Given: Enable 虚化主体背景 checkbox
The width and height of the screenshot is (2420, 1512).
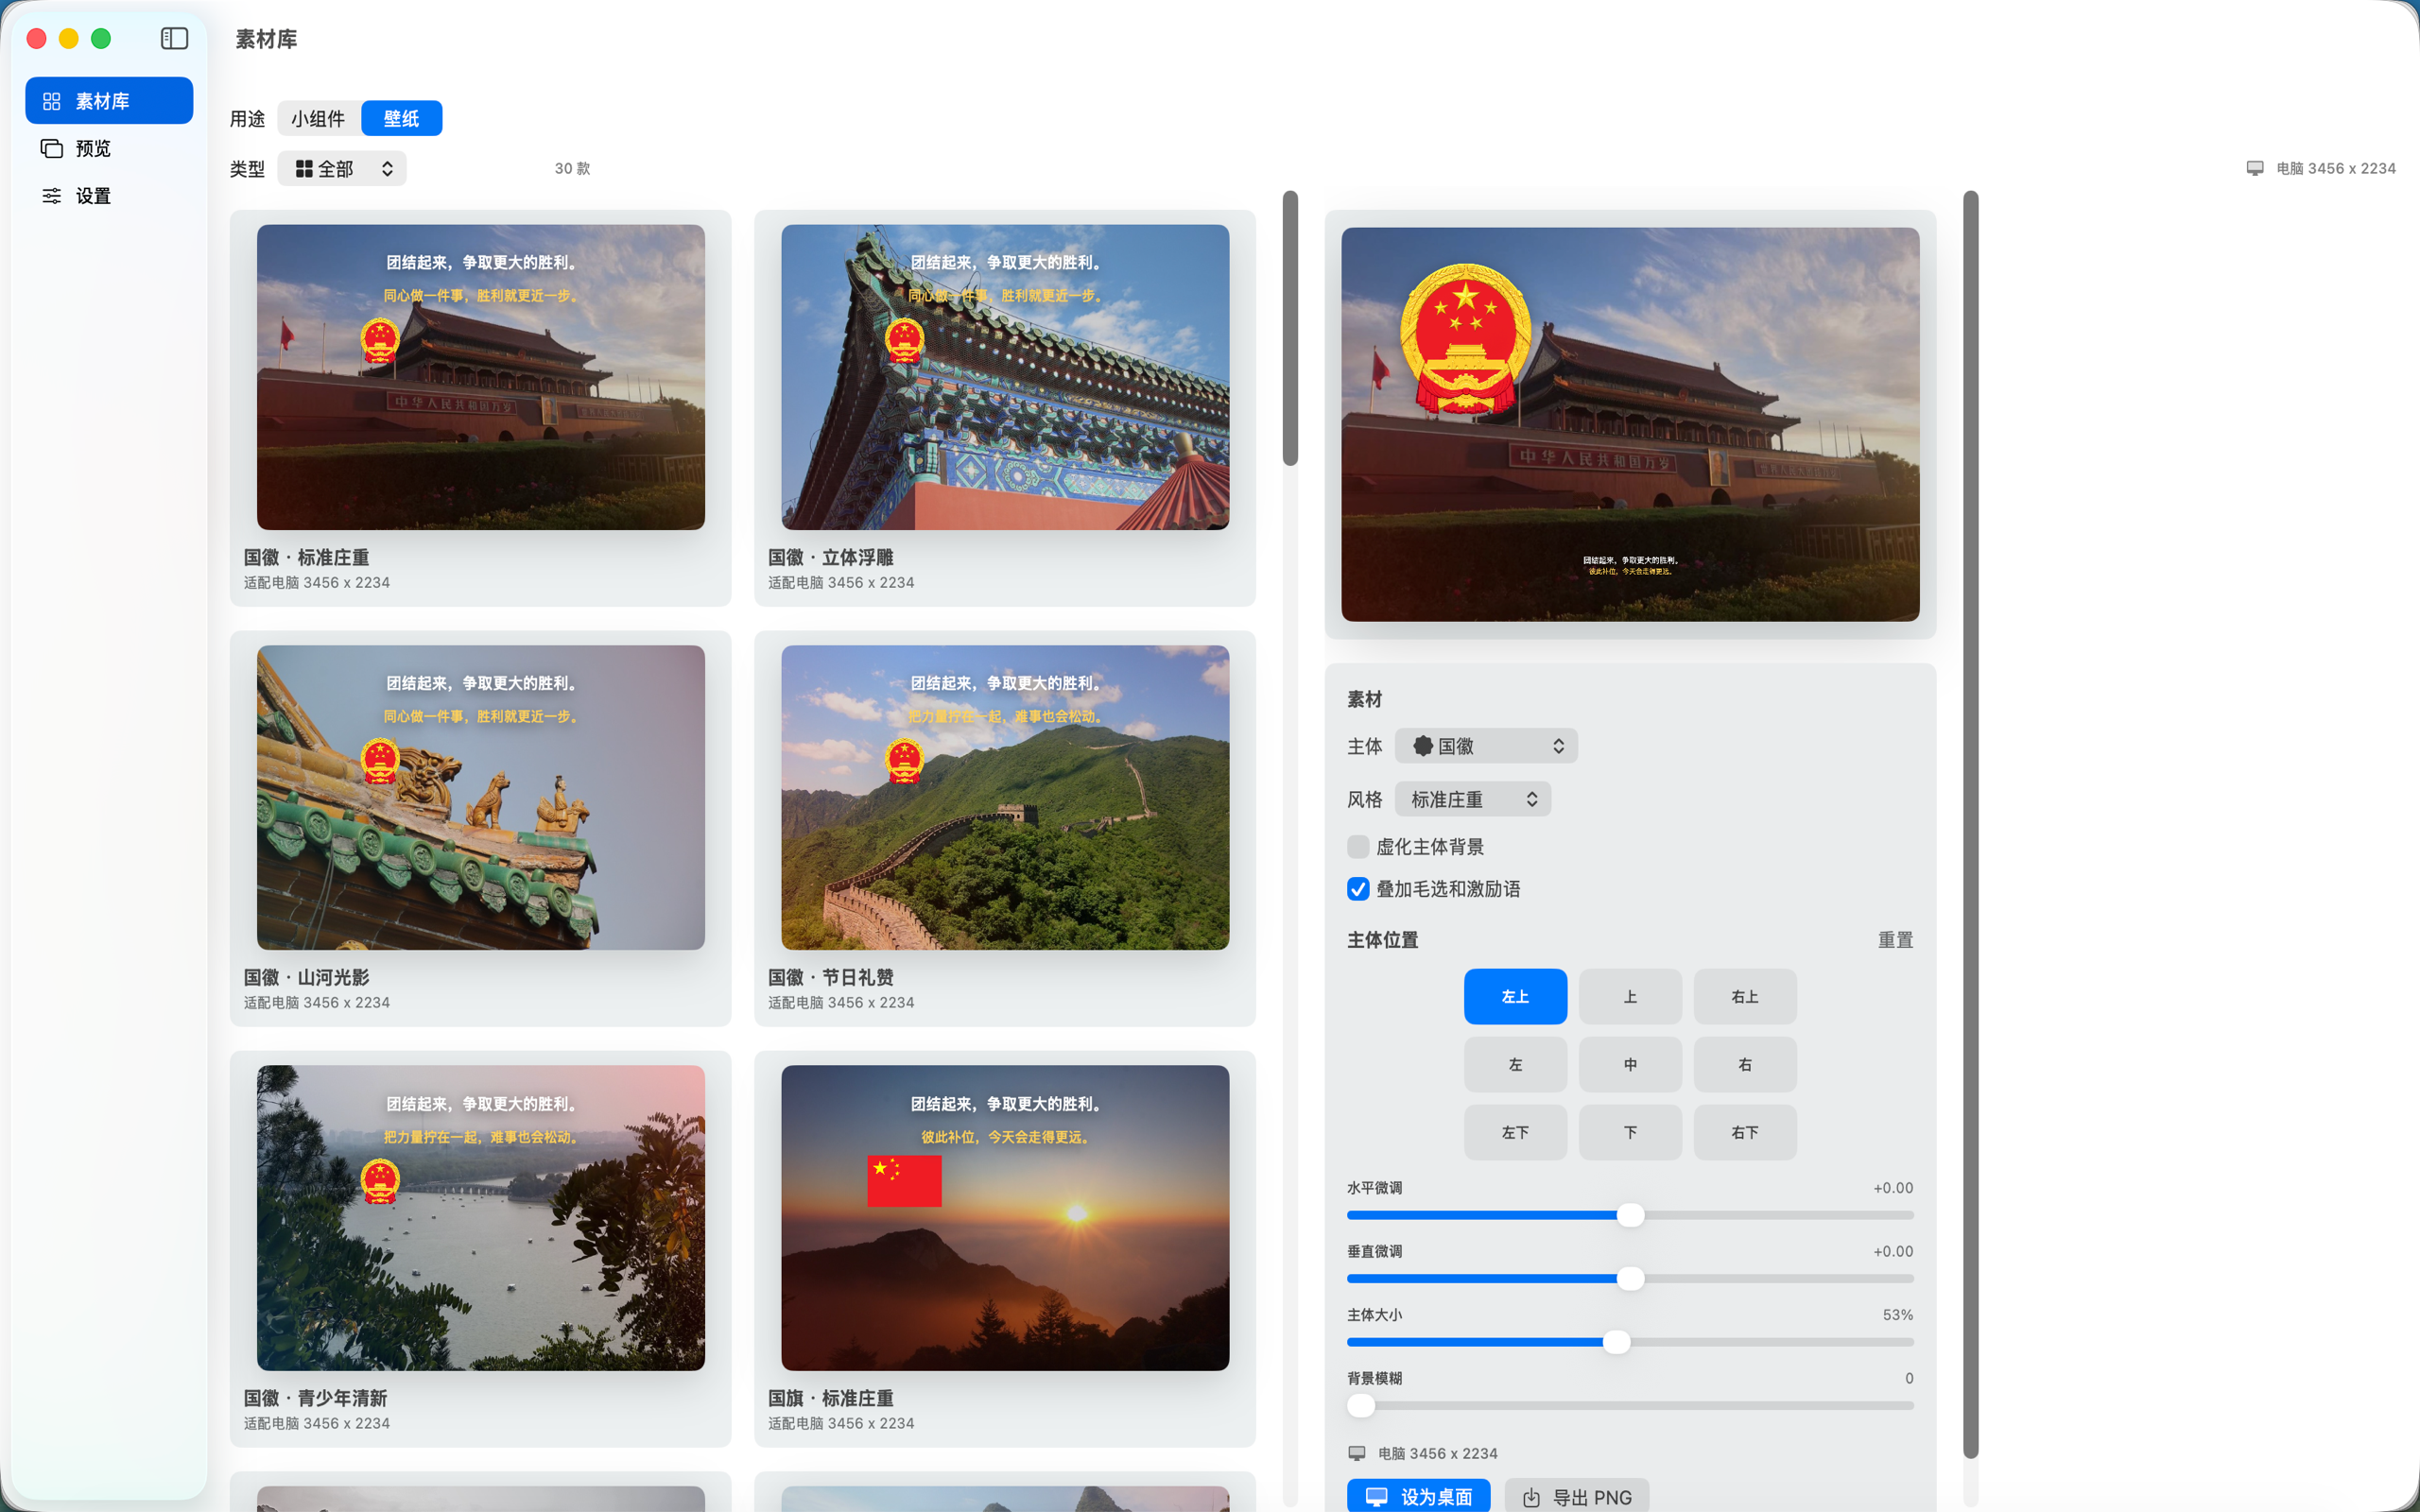Looking at the screenshot, I should click(x=1358, y=847).
